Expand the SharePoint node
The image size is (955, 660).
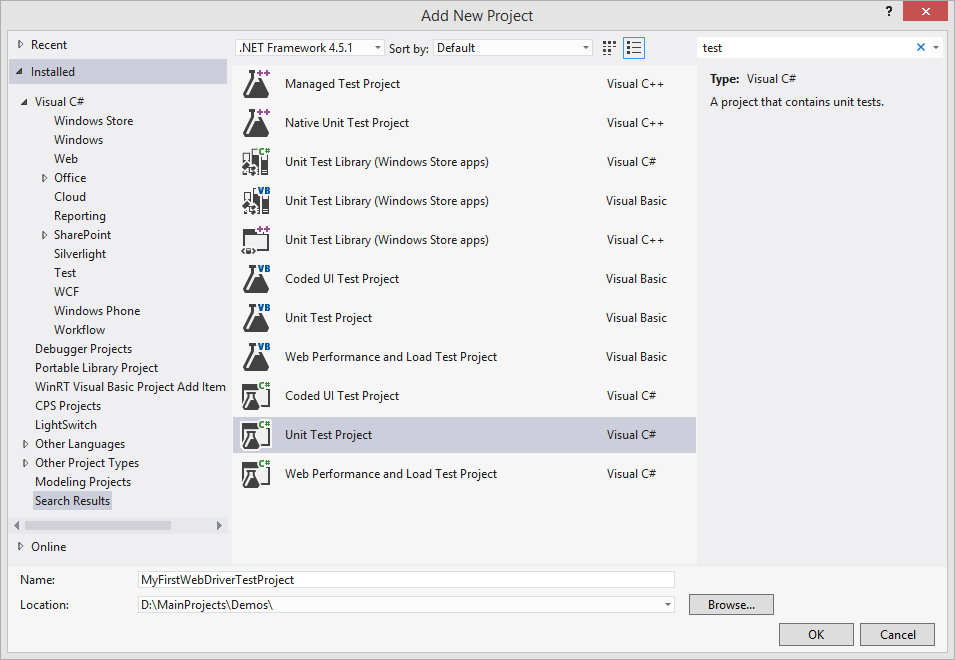[x=44, y=235]
